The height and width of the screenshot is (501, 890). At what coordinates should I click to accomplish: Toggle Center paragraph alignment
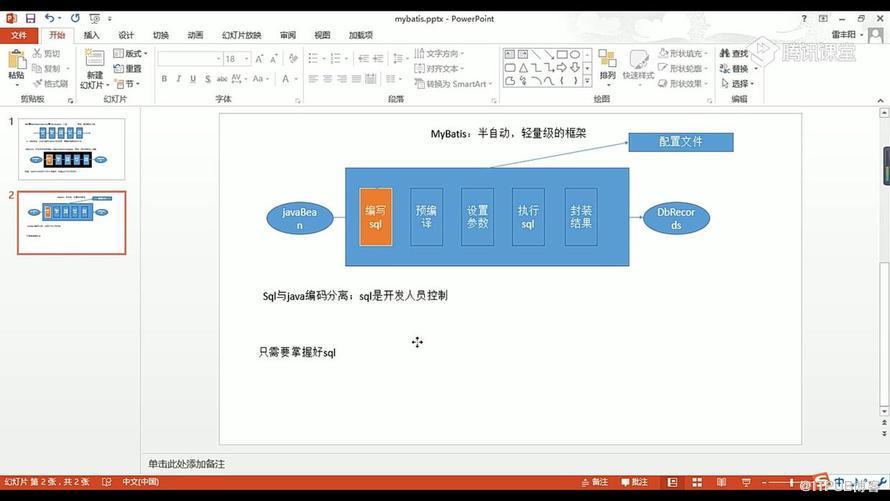tap(328, 79)
